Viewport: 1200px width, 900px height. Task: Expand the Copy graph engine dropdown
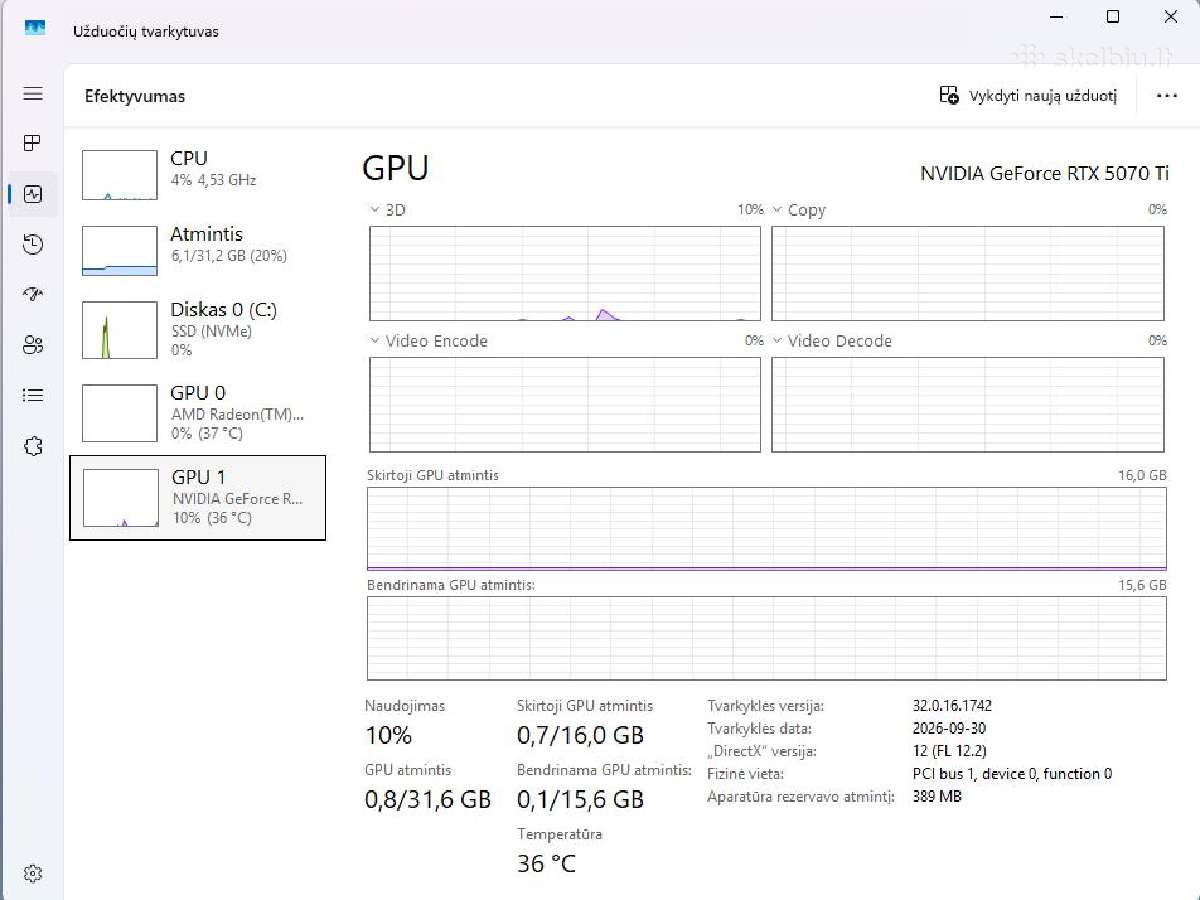[x=777, y=210]
